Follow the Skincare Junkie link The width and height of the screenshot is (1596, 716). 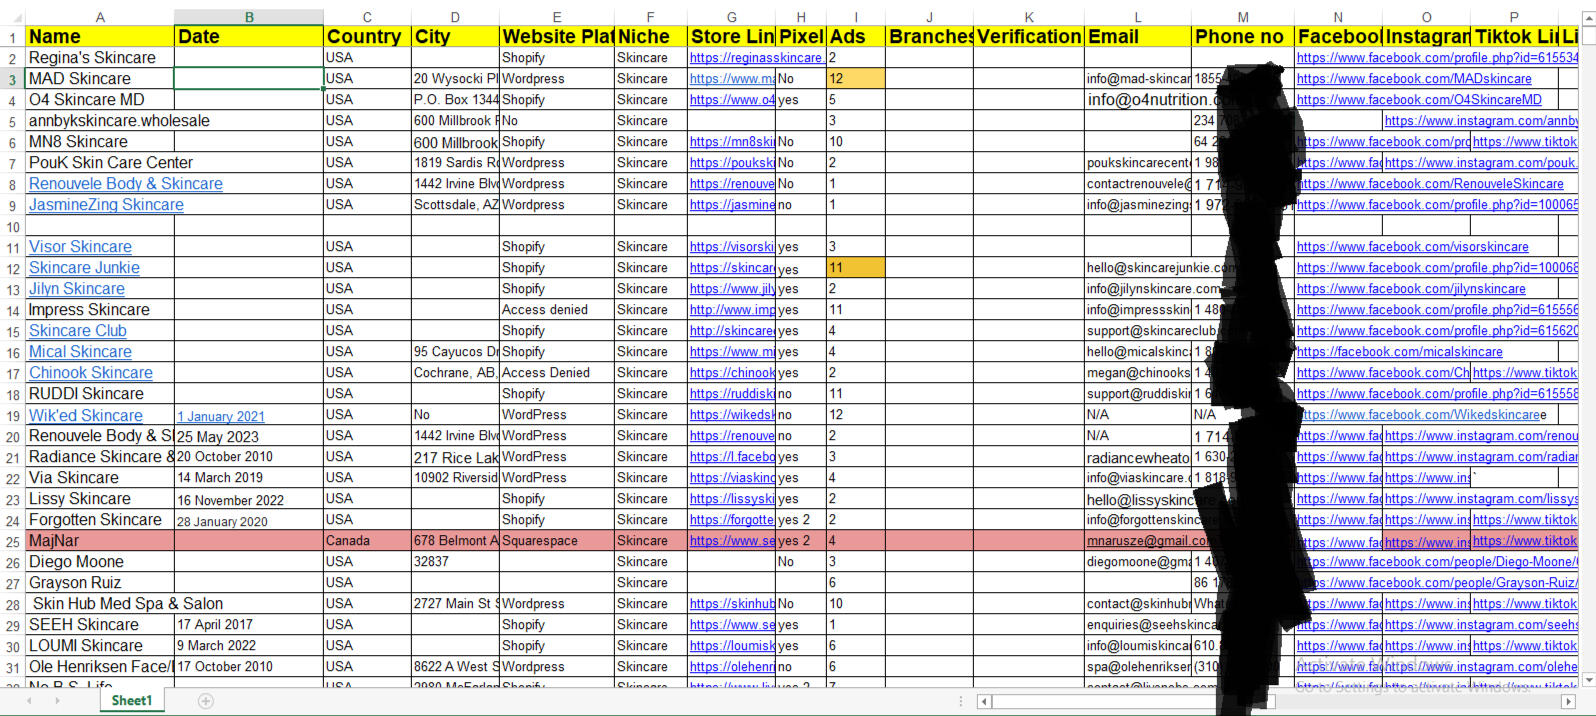coord(84,268)
